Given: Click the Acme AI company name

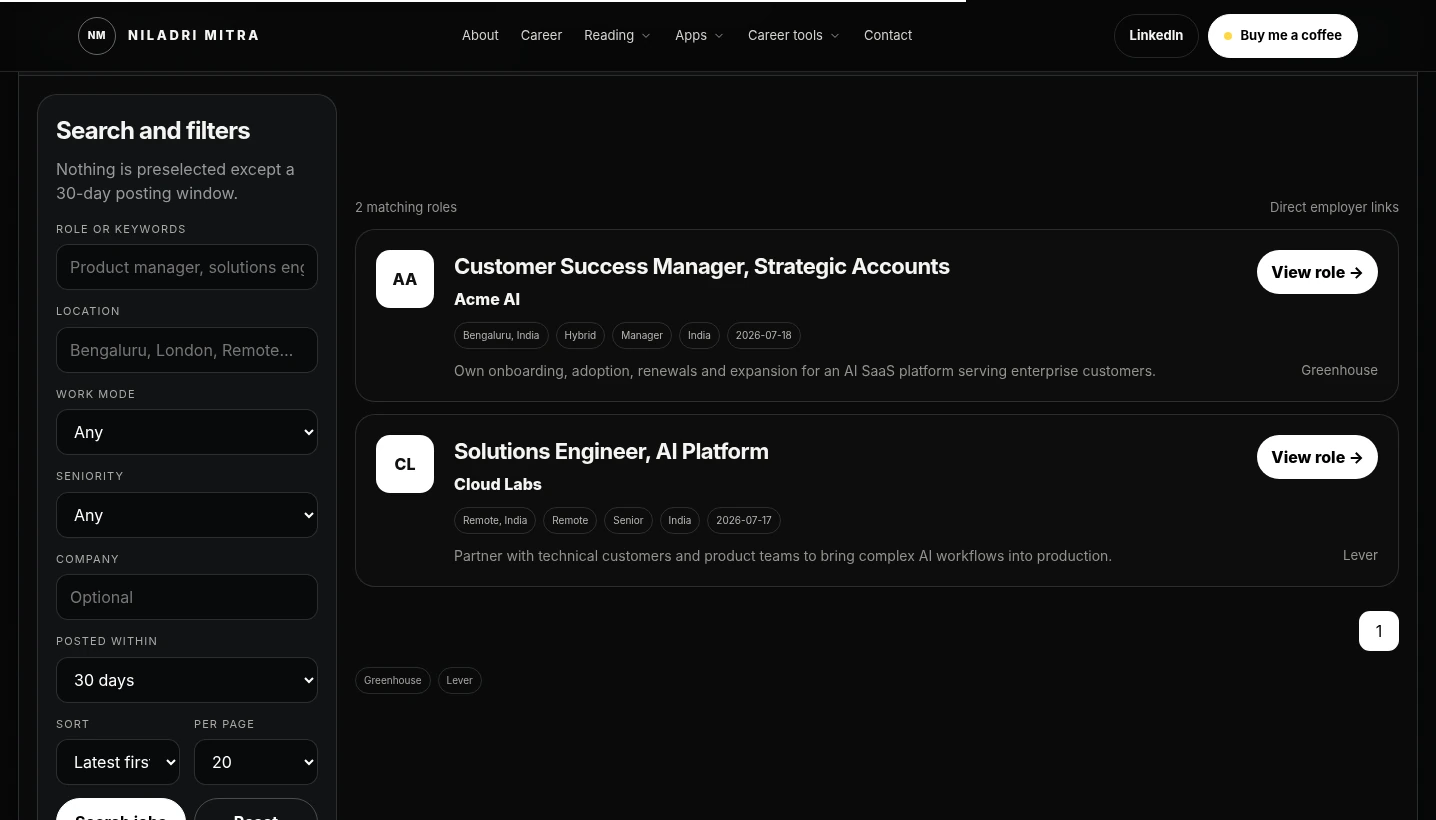Looking at the screenshot, I should [x=487, y=299].
